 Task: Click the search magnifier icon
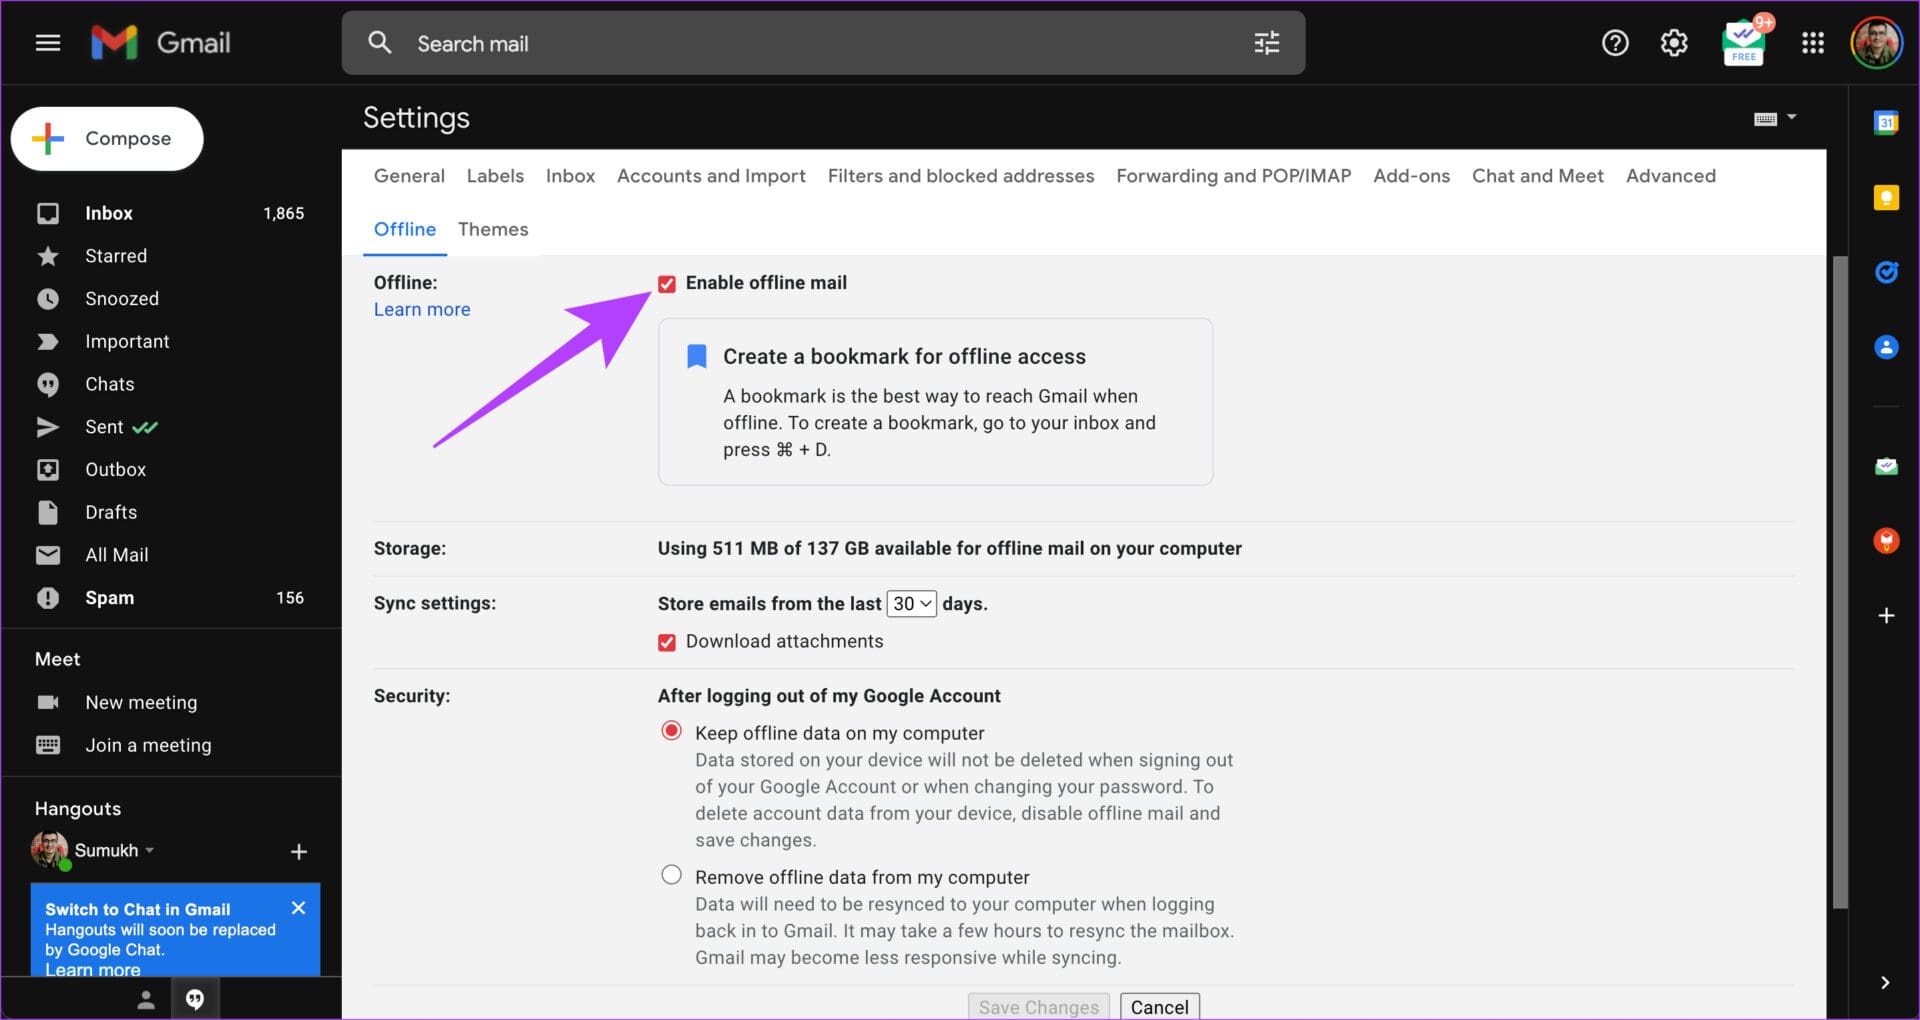(379, 43)
